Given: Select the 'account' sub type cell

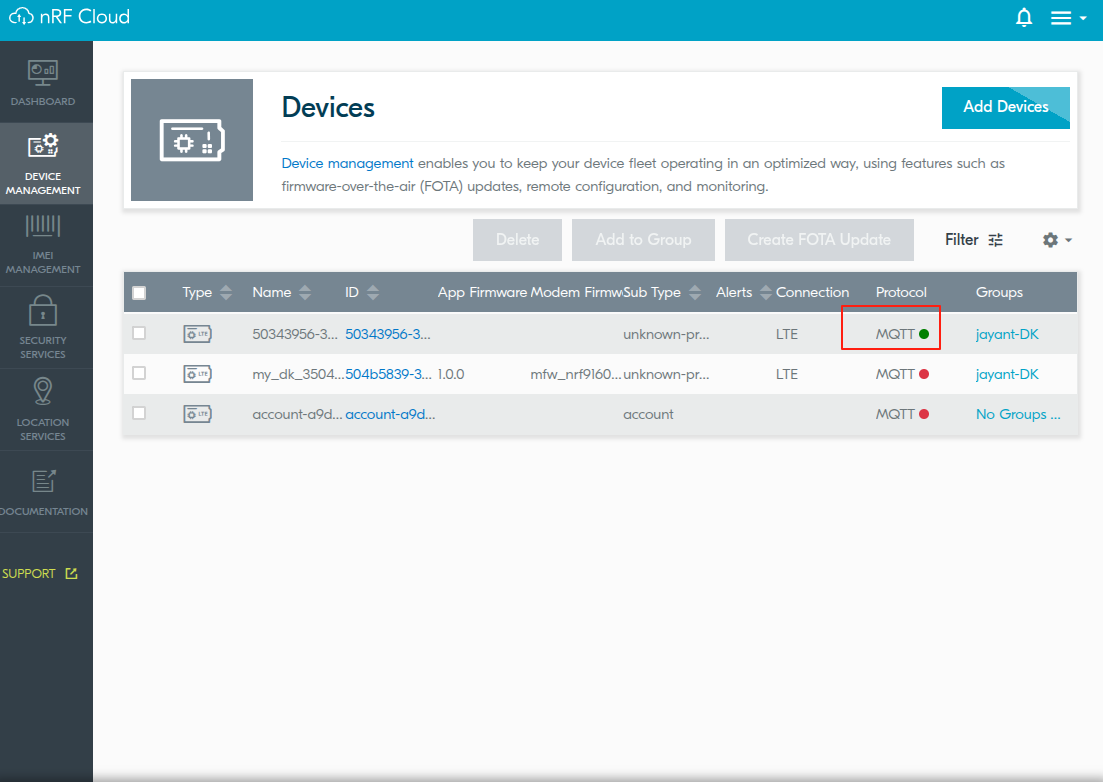Looking at the screenshot, I should 648,414.
